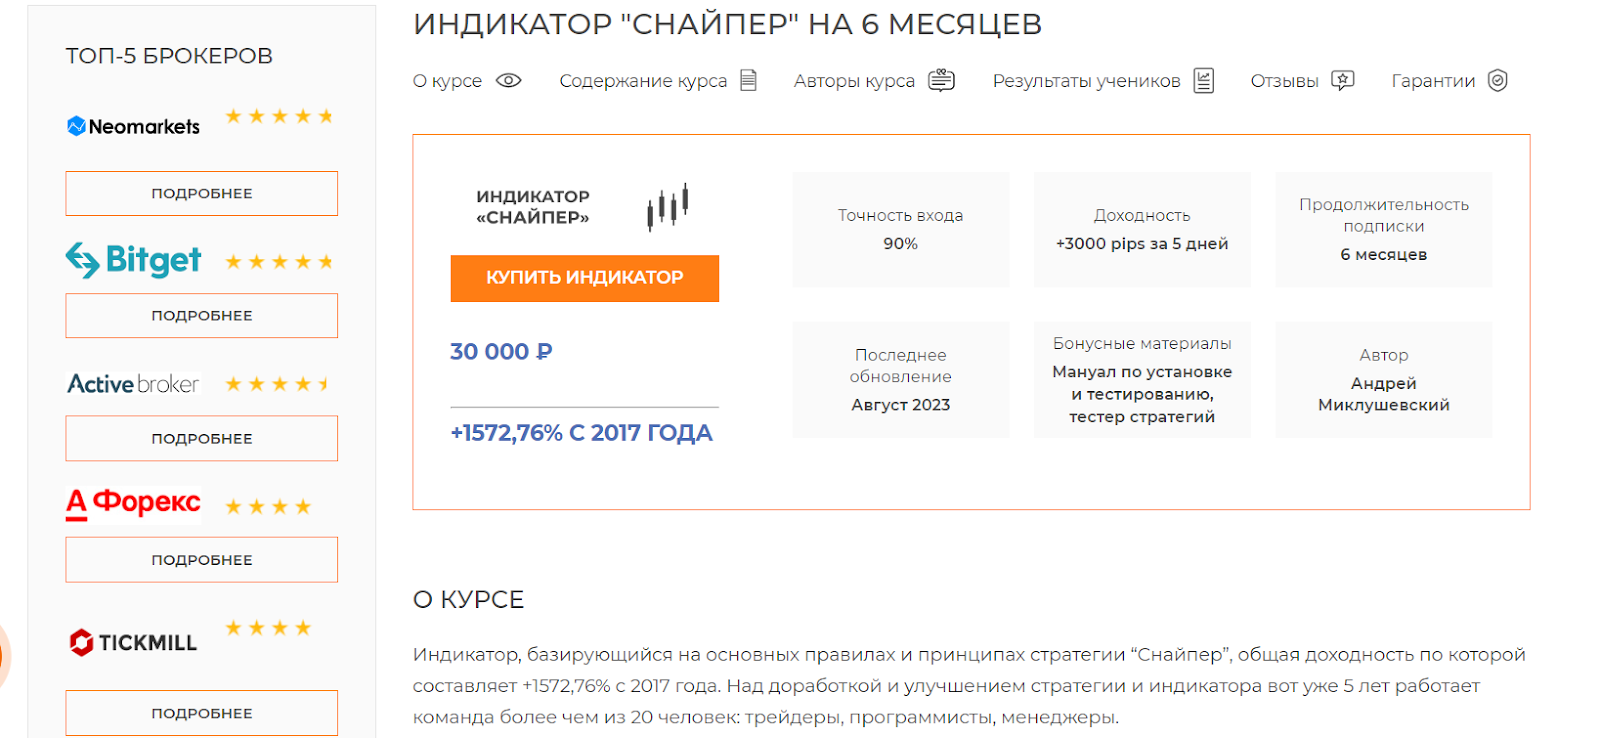Open the 'О курсе' tab
This screenshot has width=1600, height=738.
(447, 81)
